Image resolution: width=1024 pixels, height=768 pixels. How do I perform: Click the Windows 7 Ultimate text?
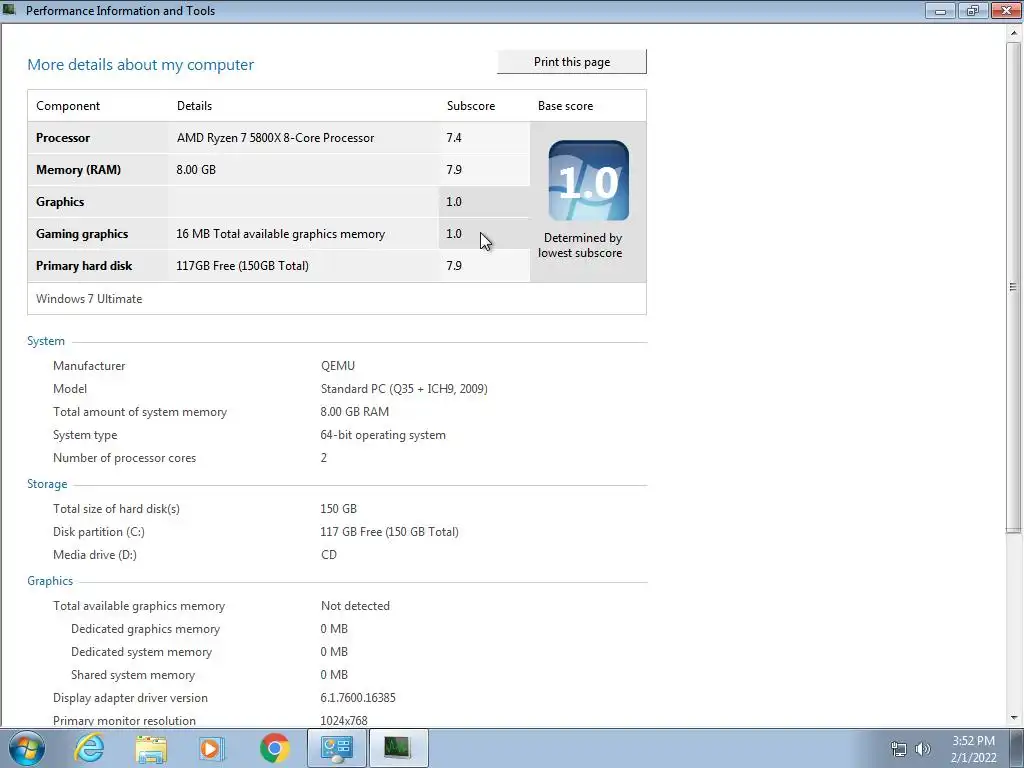(89, 299)
